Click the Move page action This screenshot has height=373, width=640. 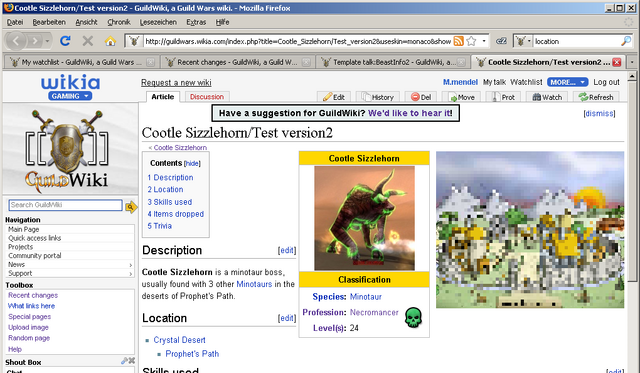coord(462,97)
